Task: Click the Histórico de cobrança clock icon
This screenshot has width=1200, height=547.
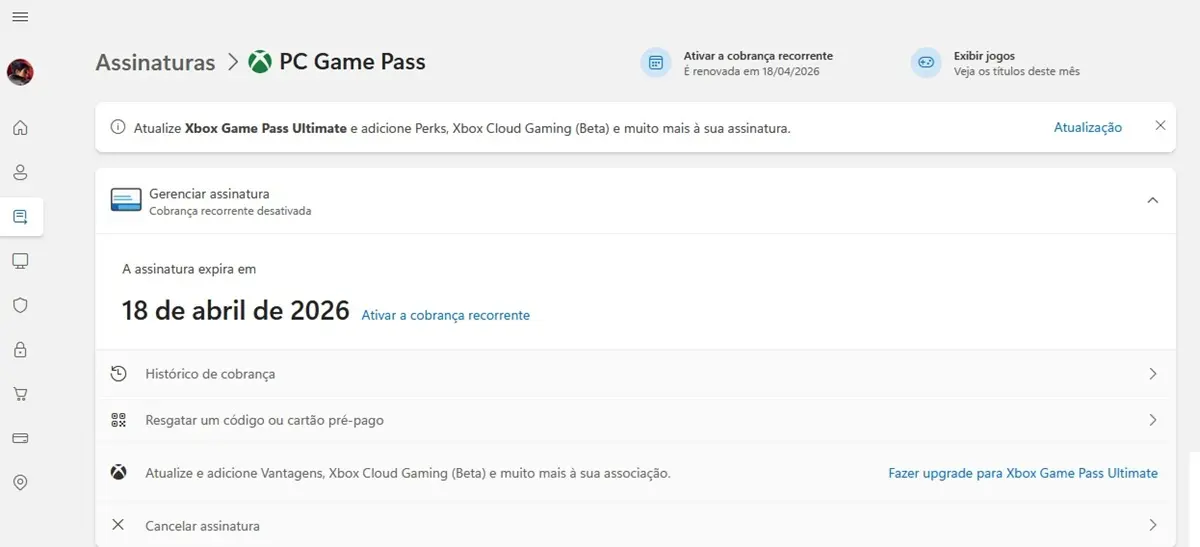Action: coord(118,373)
